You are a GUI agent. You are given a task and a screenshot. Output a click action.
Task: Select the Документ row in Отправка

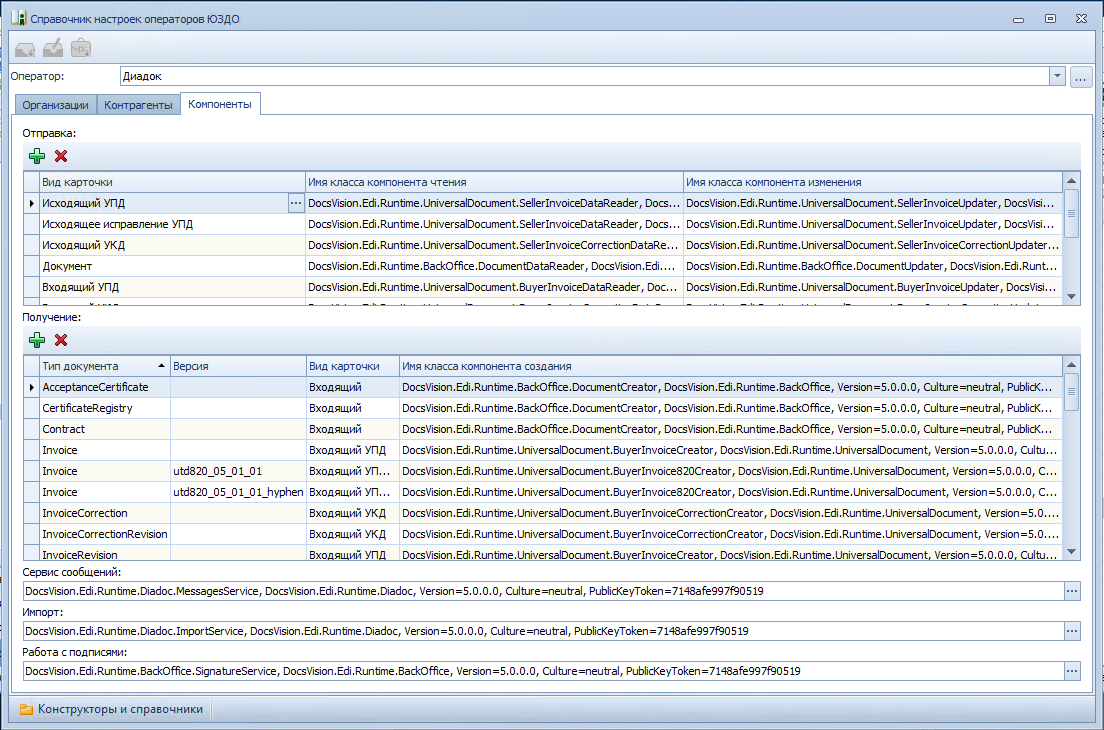click(x=542, y=266)
